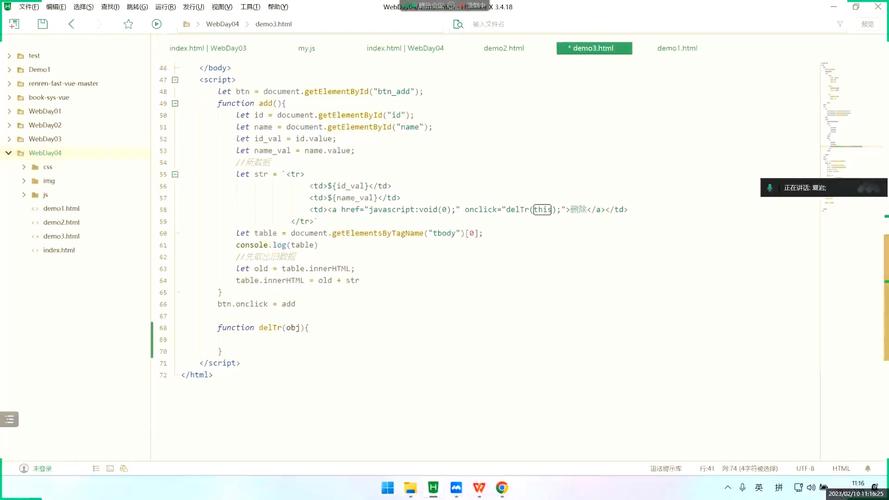
Task: Expand the WebDay01 project
Action: click(x=9, y=111)
